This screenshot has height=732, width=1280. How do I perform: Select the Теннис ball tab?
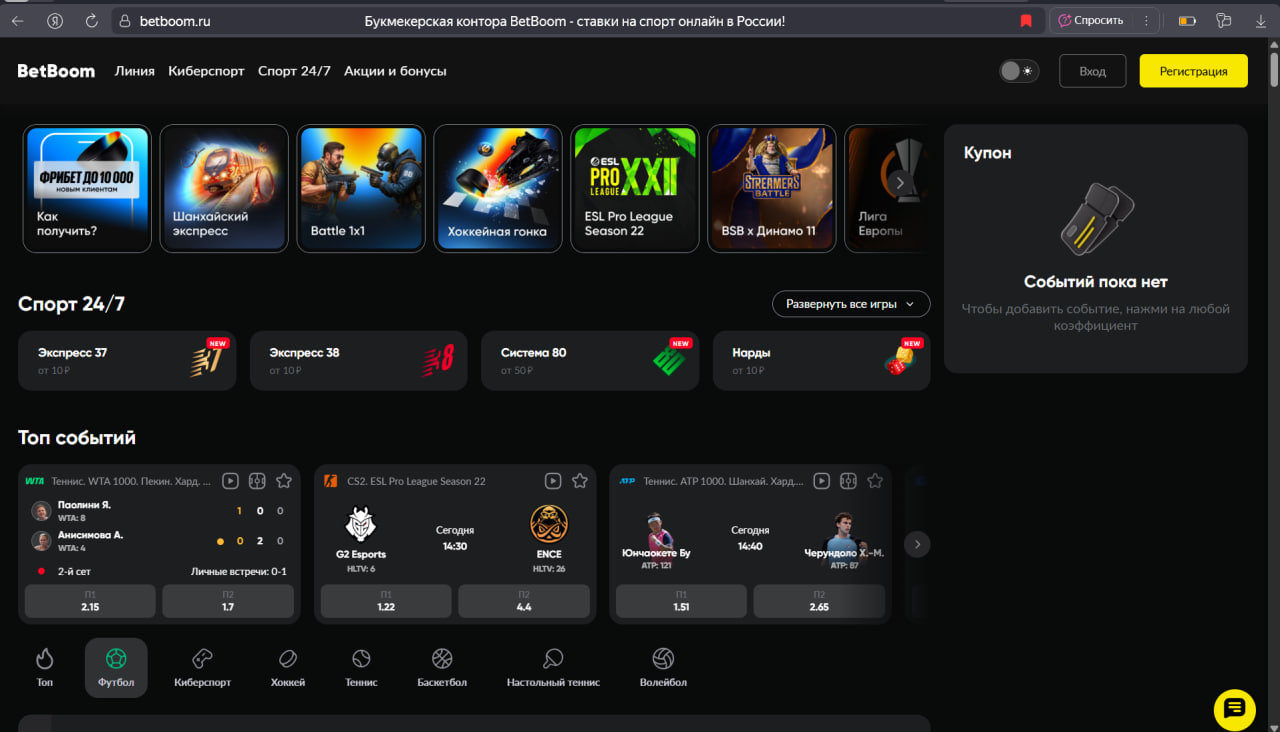(361, 667)
